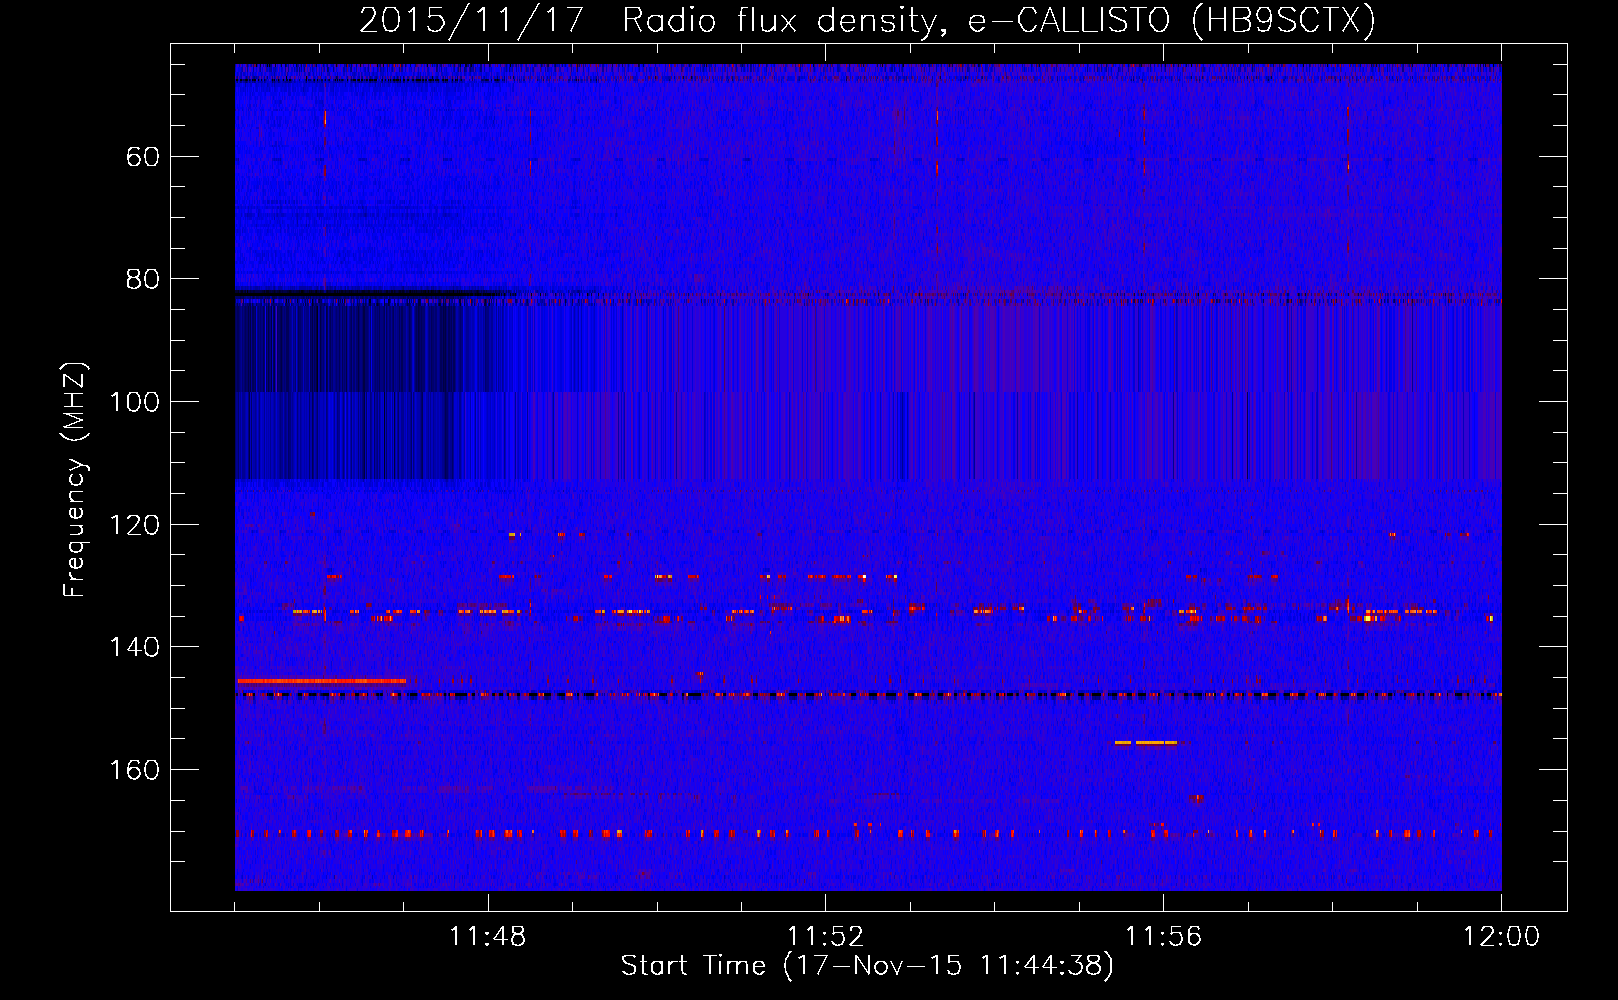
Task: Click the Frequency (MHZ) axis label
Action: click(x=74, y=480)
